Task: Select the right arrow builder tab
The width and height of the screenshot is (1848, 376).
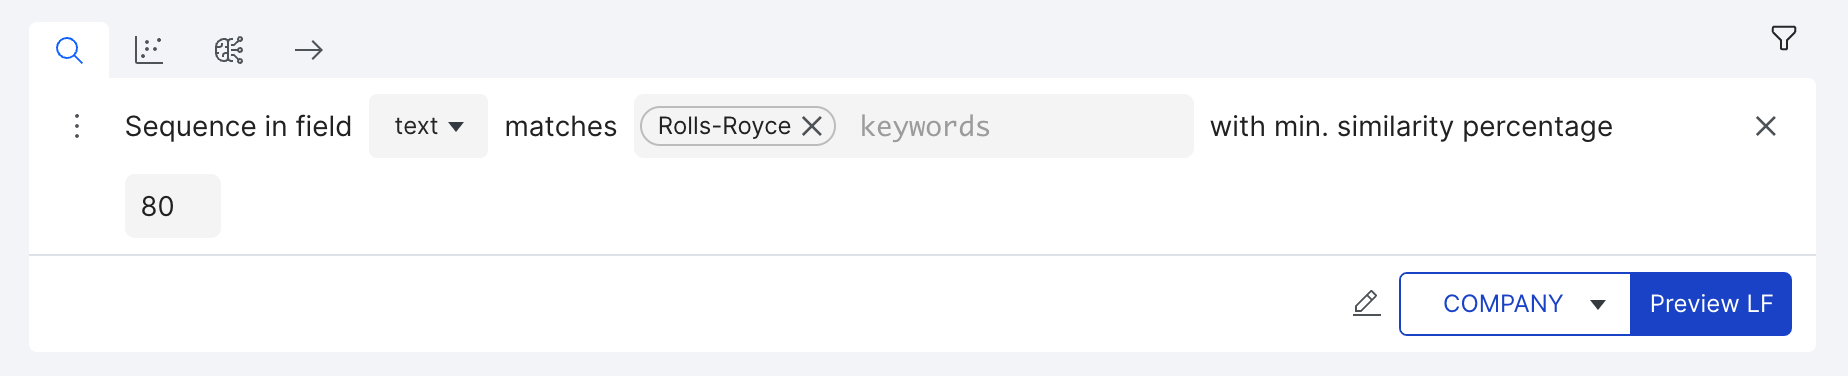Action: pos(309,50)
